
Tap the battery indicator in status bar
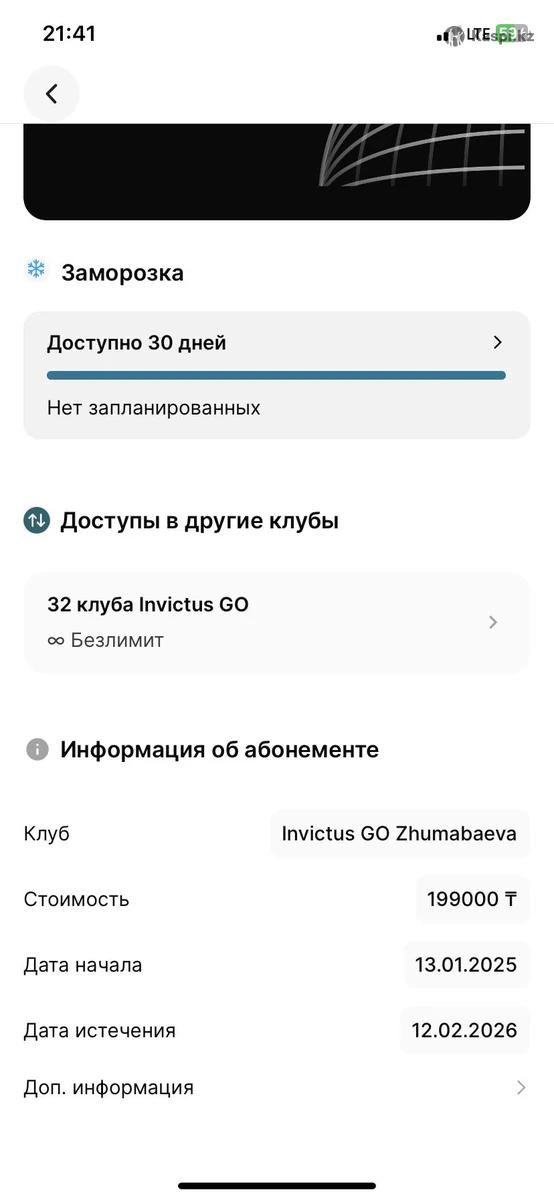511,34
